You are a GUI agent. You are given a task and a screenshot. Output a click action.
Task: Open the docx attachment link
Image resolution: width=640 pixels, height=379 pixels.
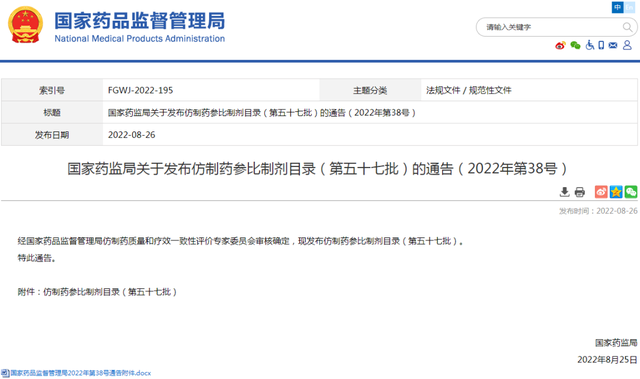pyautogui.click(x=80, y=373)
